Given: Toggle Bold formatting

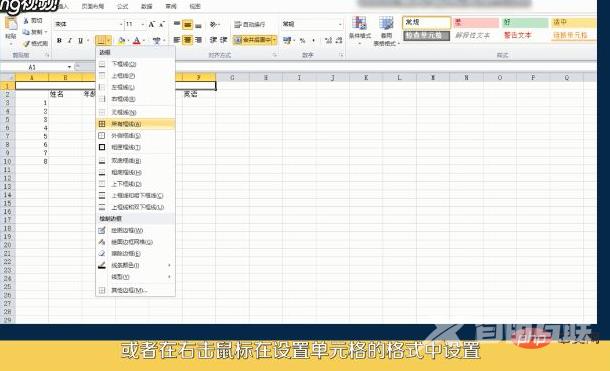Looking at the screenshot, I should (x=59, y=40).
